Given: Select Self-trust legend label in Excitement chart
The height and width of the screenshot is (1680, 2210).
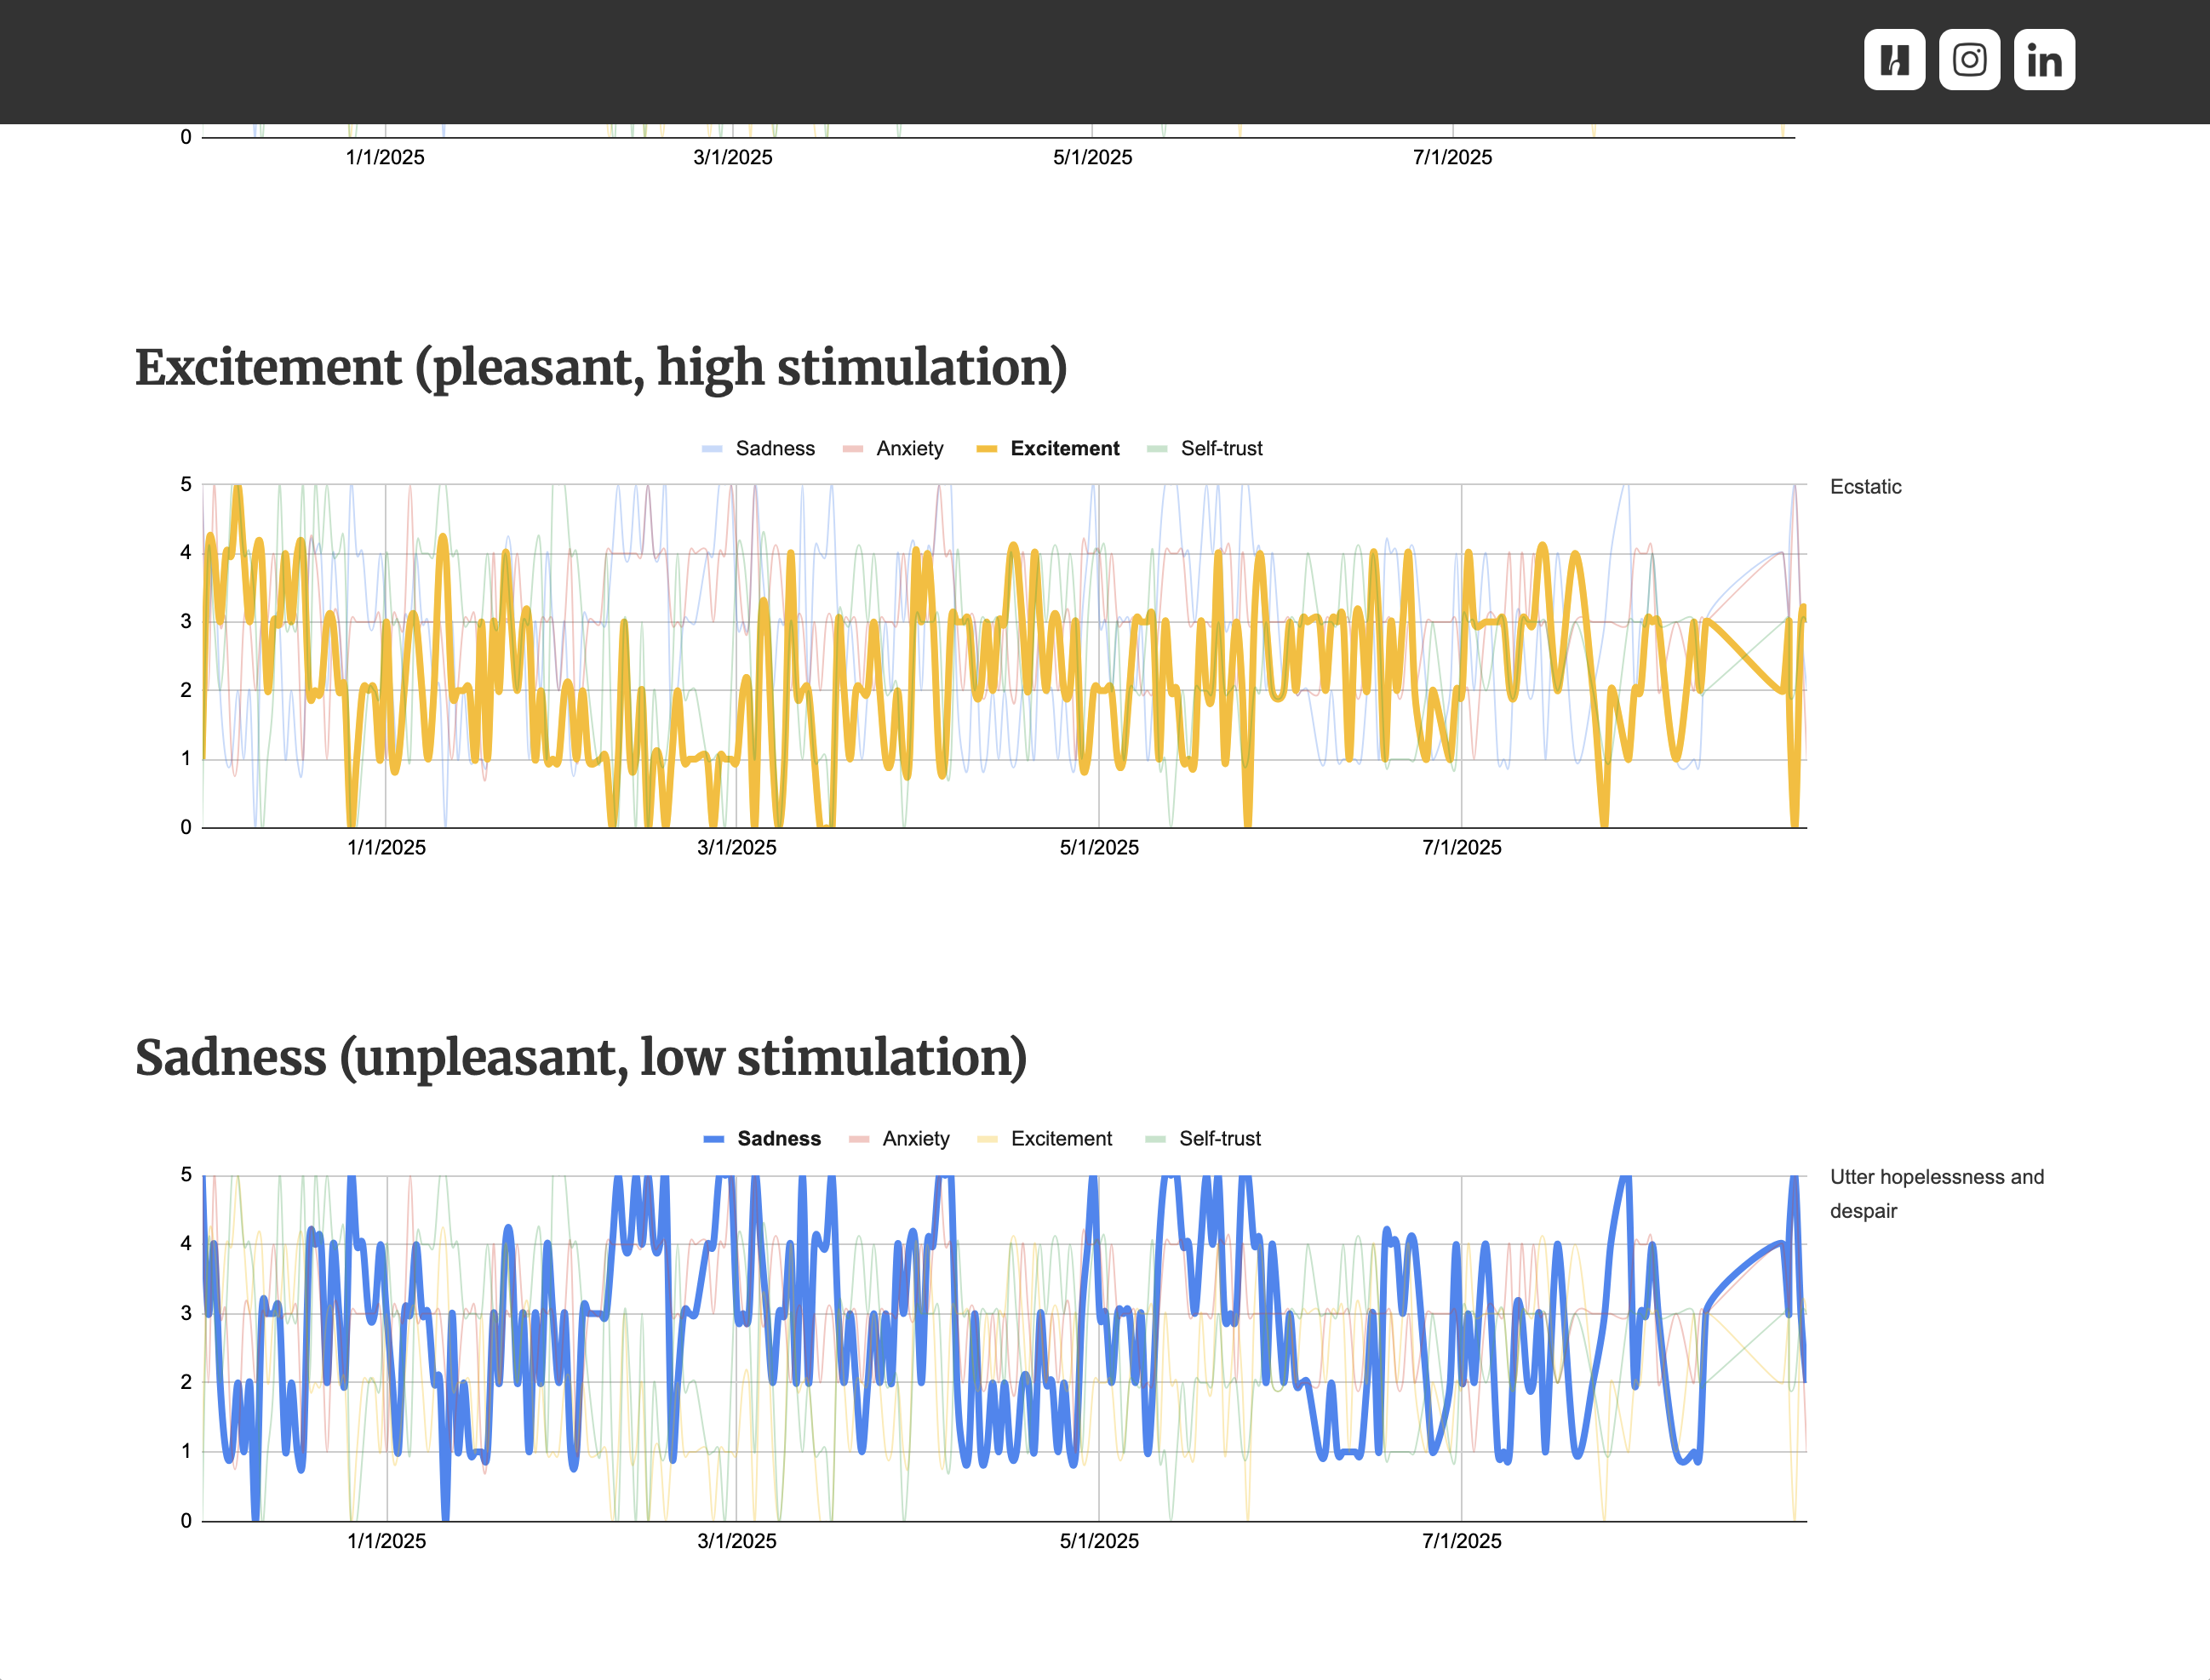Looking at the screenshot, I should pyautogui.click(x=1221, y=449).
